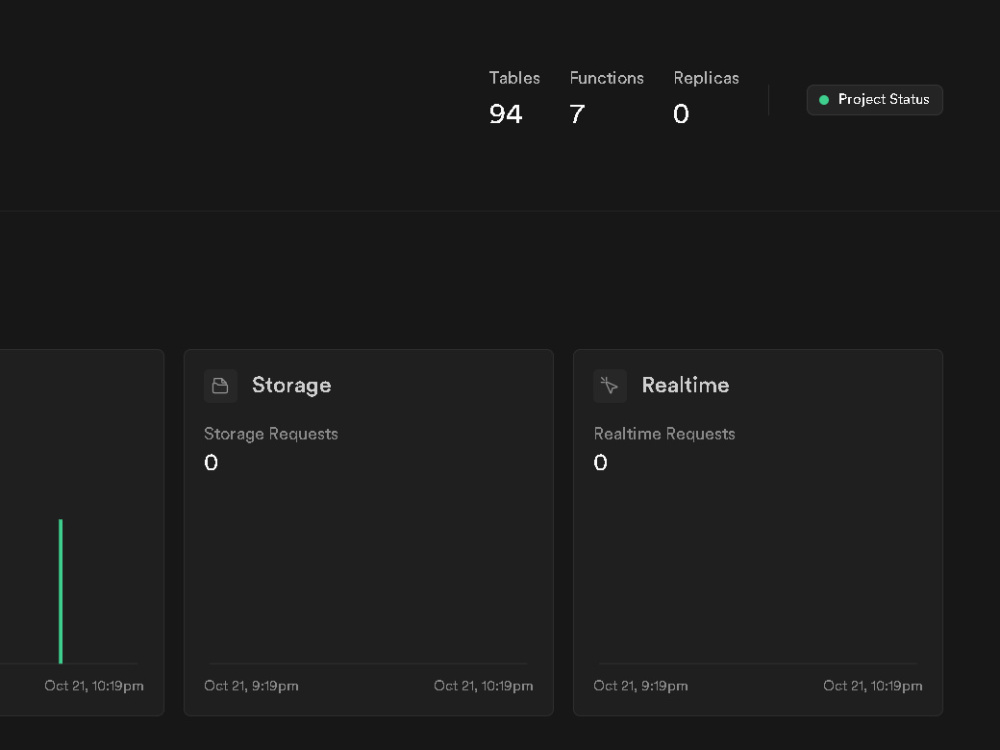Screen dimensions: 1000x750
Task: Click leftmost chart end time Oct 21, 10:19pm
Action: point(94,686)
